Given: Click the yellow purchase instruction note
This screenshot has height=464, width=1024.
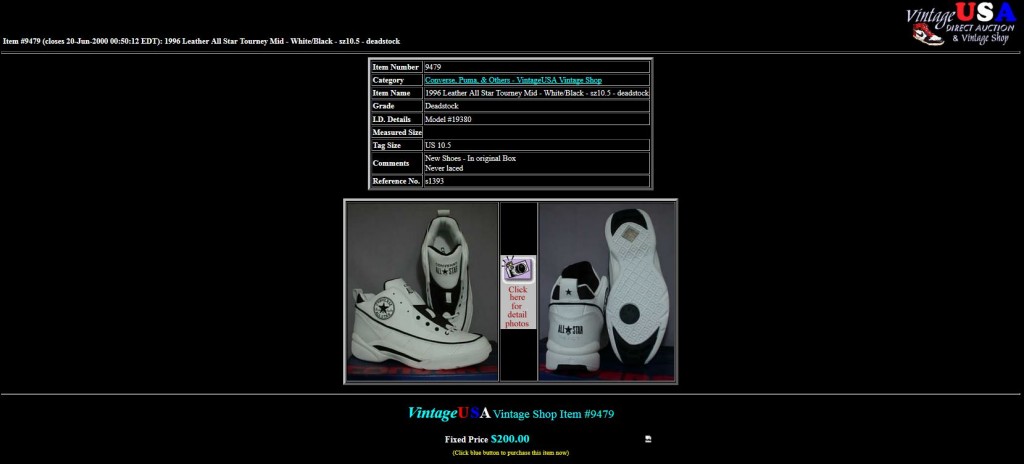Looking at the screenshot, I should 511,453.
